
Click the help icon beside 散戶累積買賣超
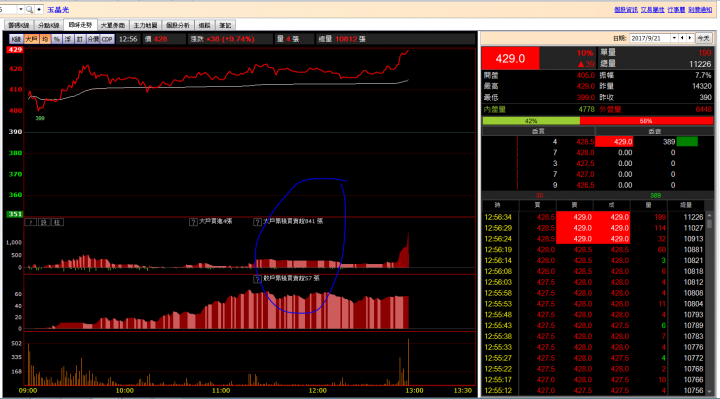pyautogui.click(x=258, y=279)
